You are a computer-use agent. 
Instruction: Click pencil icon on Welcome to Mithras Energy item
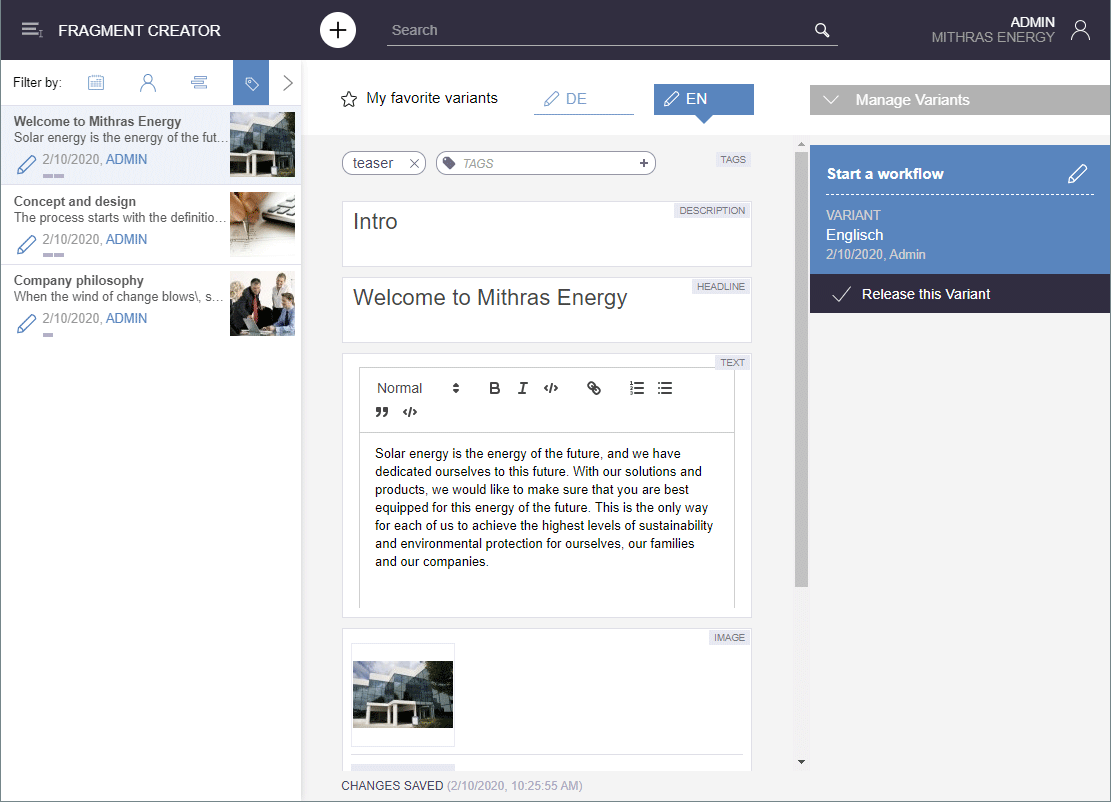point(26,165)
